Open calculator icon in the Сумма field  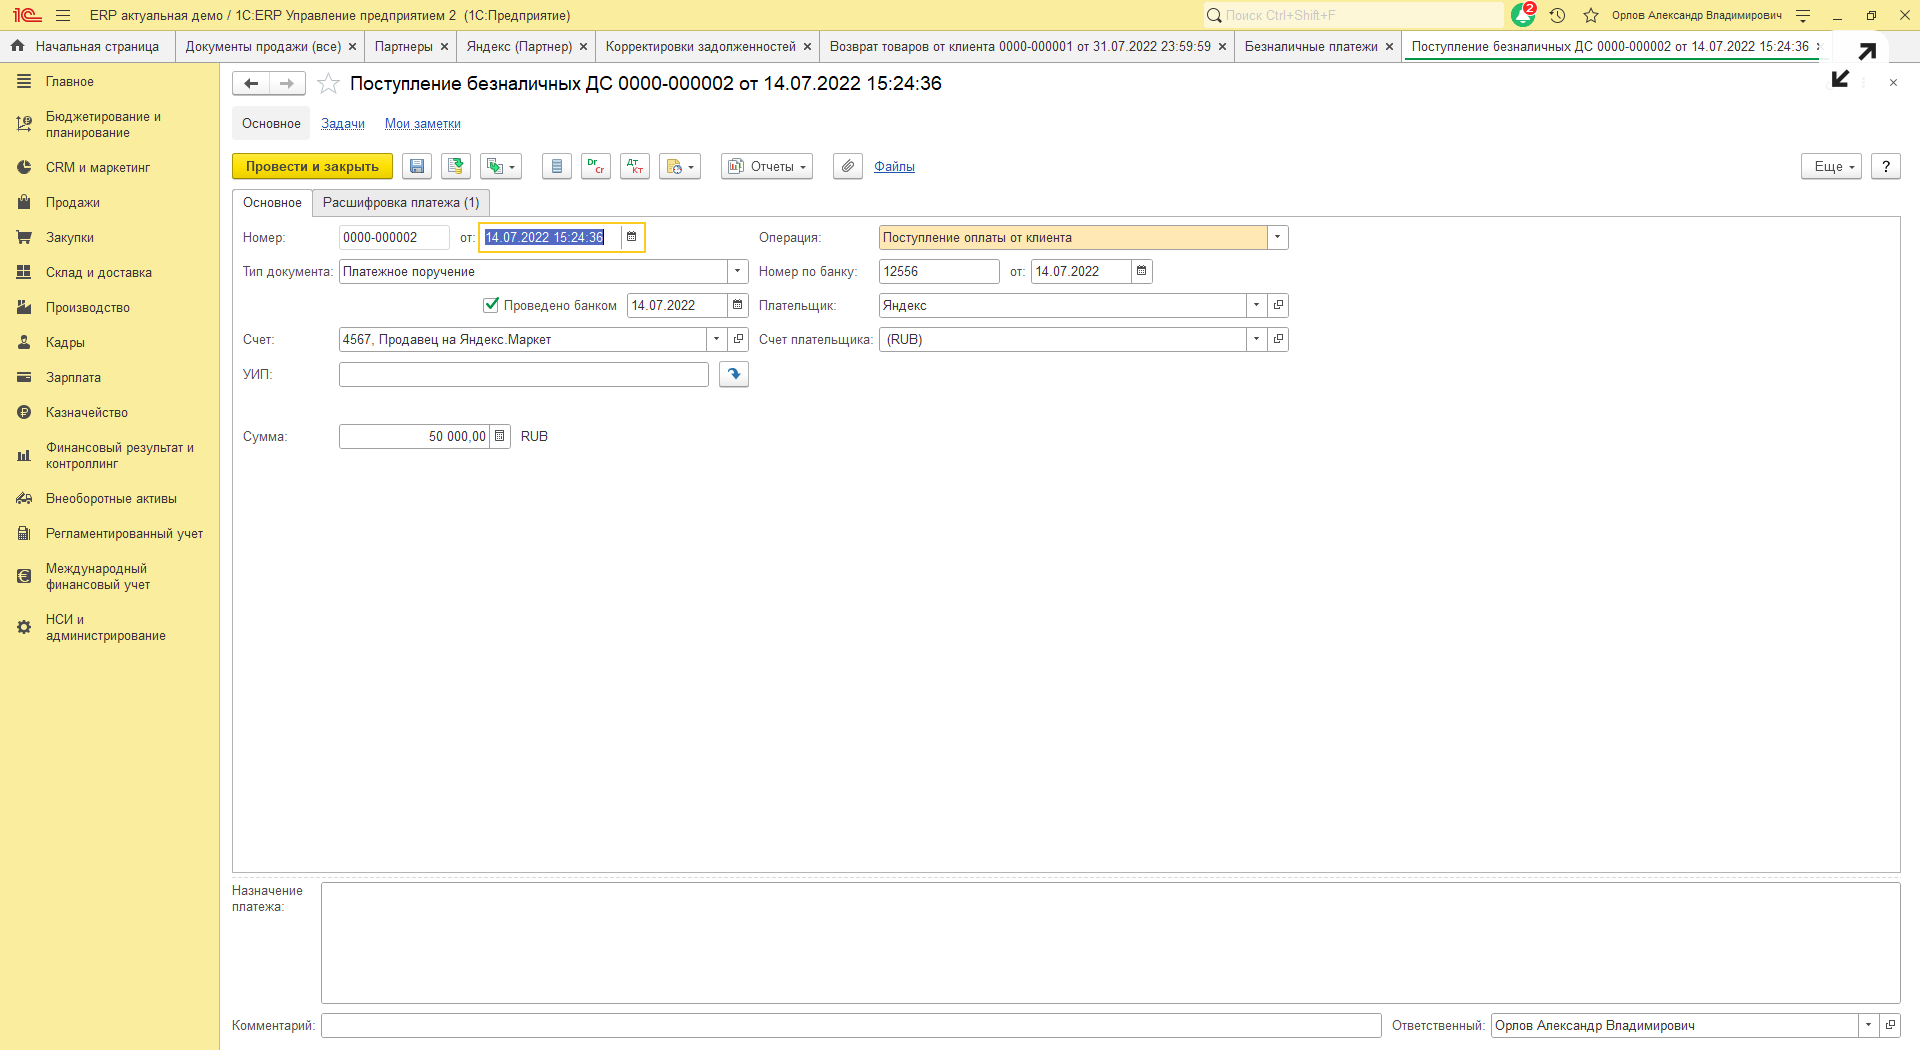coord(500,436)
